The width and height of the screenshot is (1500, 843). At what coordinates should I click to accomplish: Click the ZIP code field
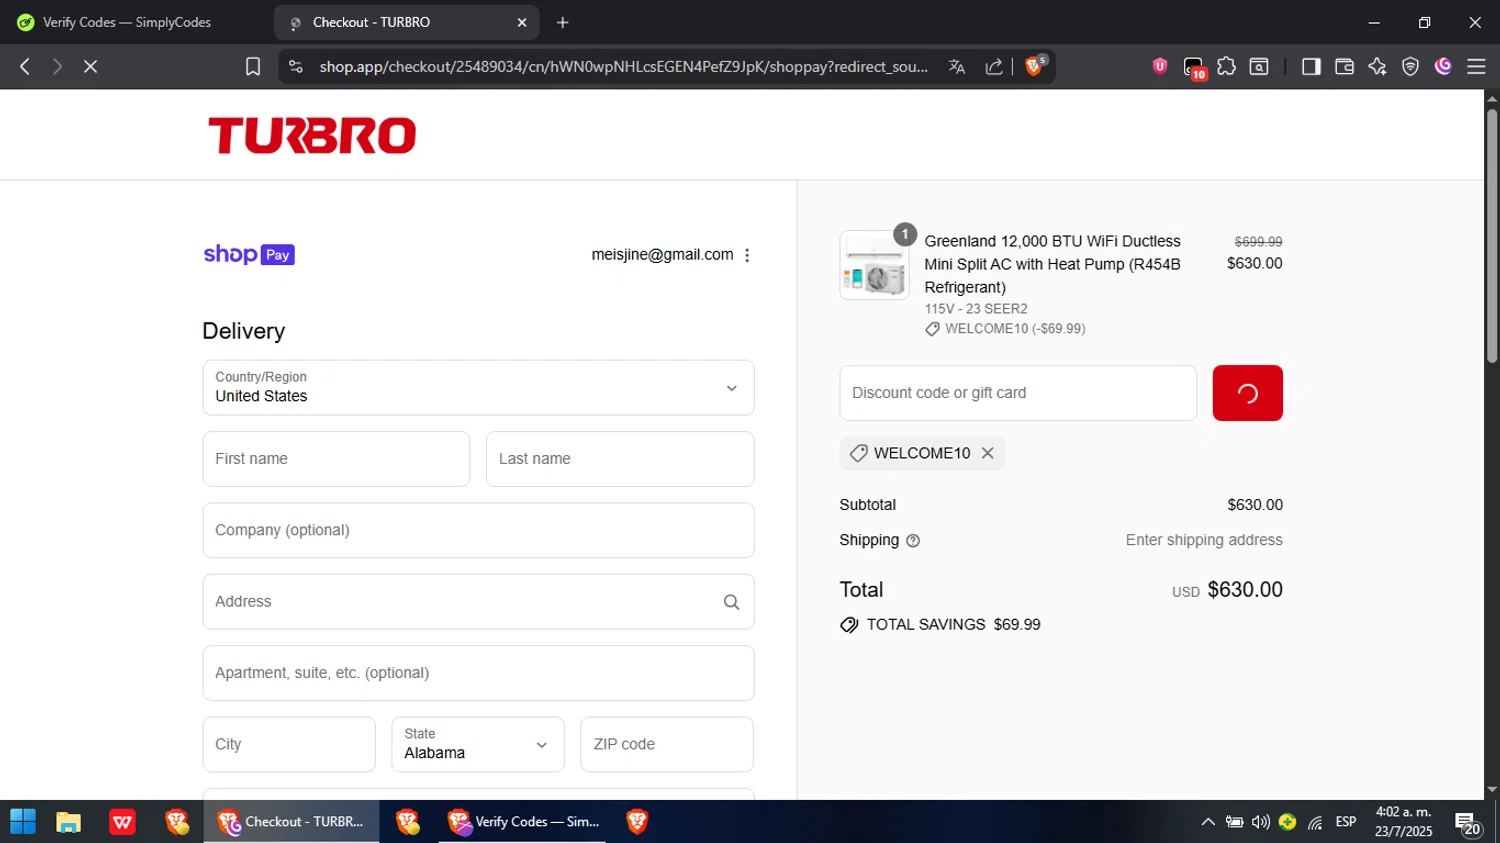coord(667,744)
